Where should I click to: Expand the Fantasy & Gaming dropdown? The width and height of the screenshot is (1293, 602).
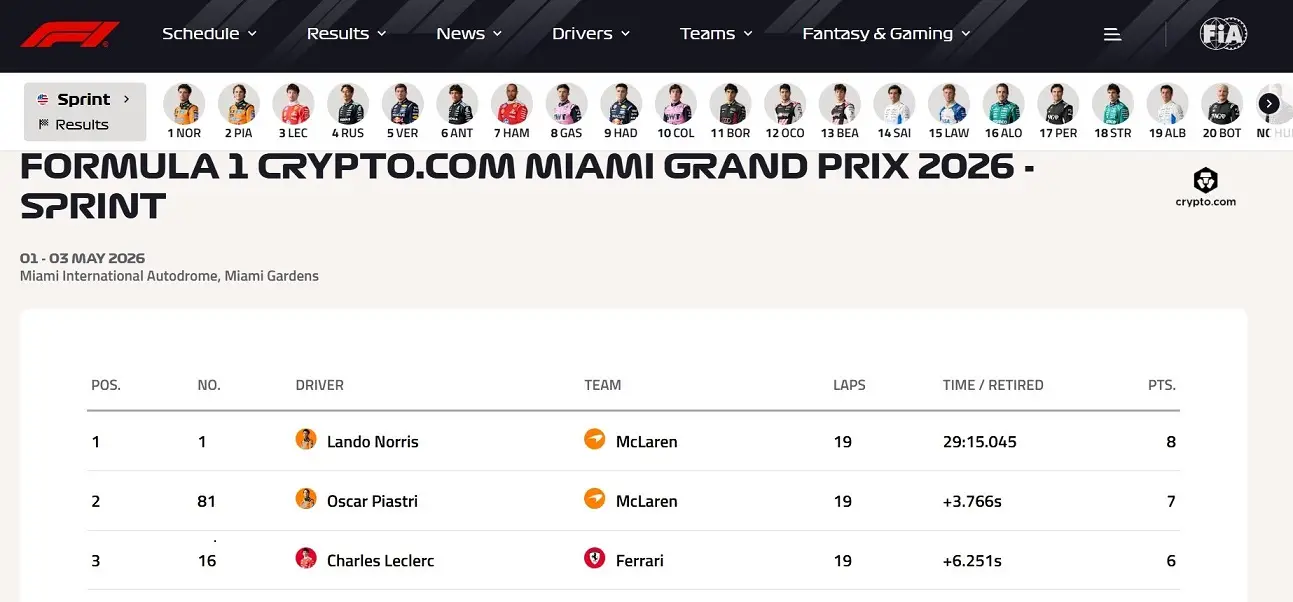click(x=887, y=34)
